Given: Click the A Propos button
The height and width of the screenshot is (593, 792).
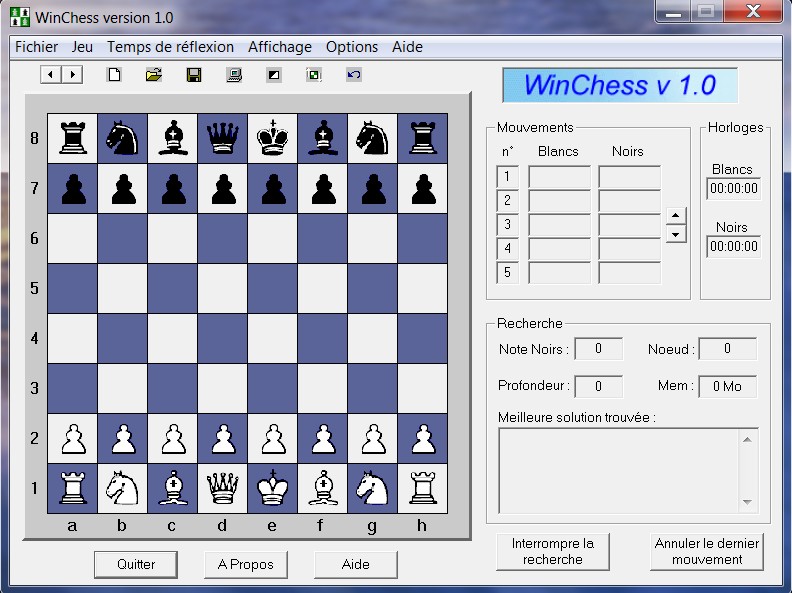Looking at the screenshot, I should [x=245, y=564].
